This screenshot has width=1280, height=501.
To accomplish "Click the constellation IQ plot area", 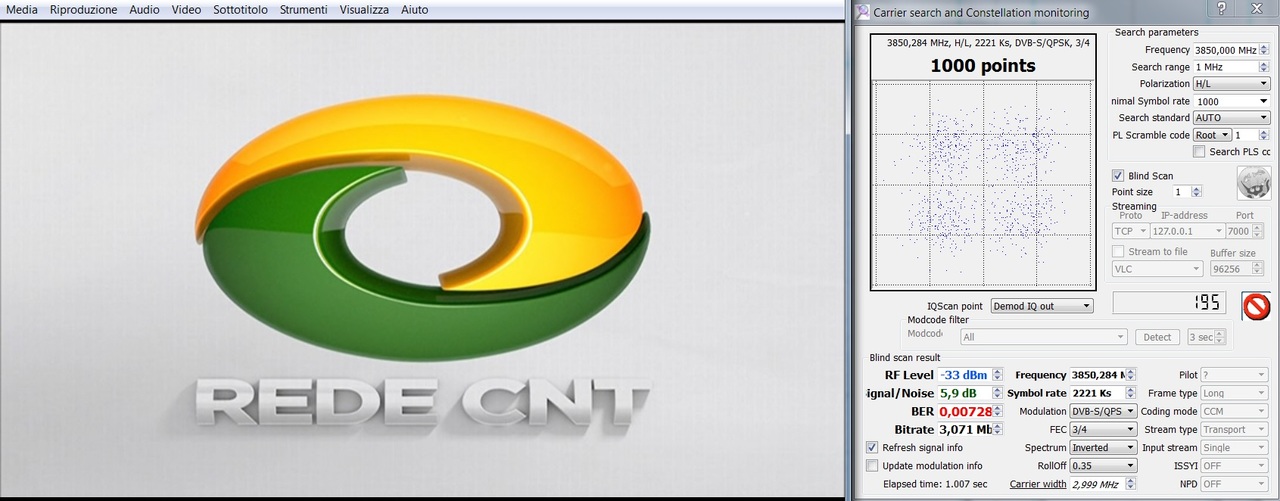I will pos(985,185).
